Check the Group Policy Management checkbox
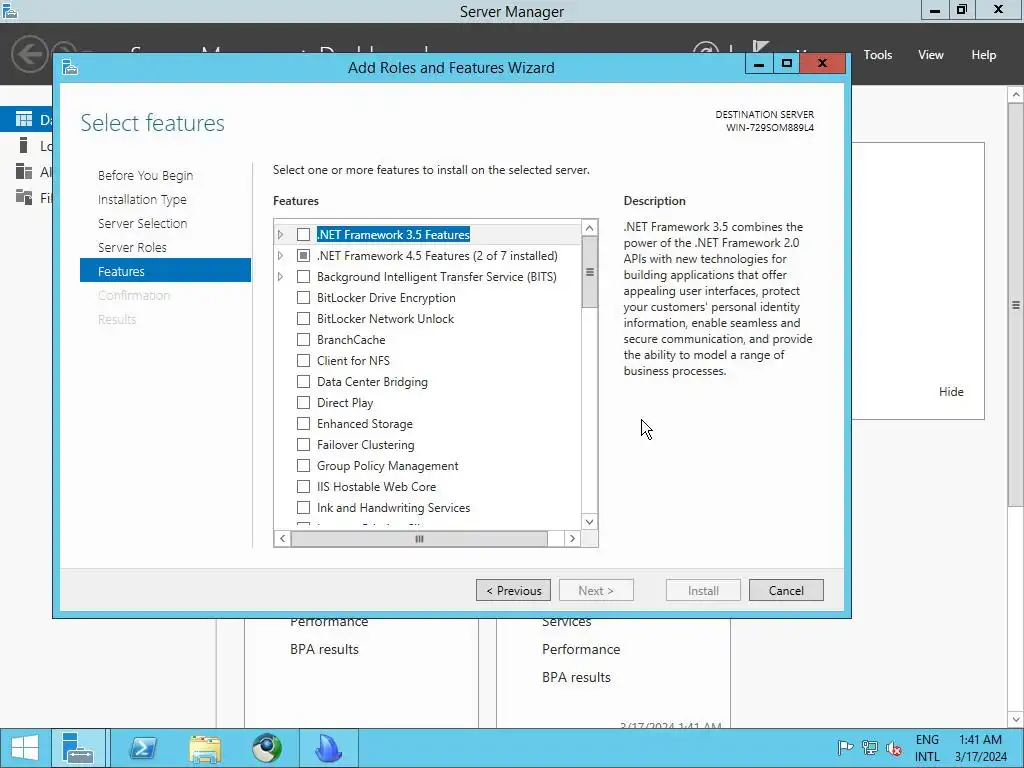Screen dimensions: 1024x768 click(x=303, y=466)
